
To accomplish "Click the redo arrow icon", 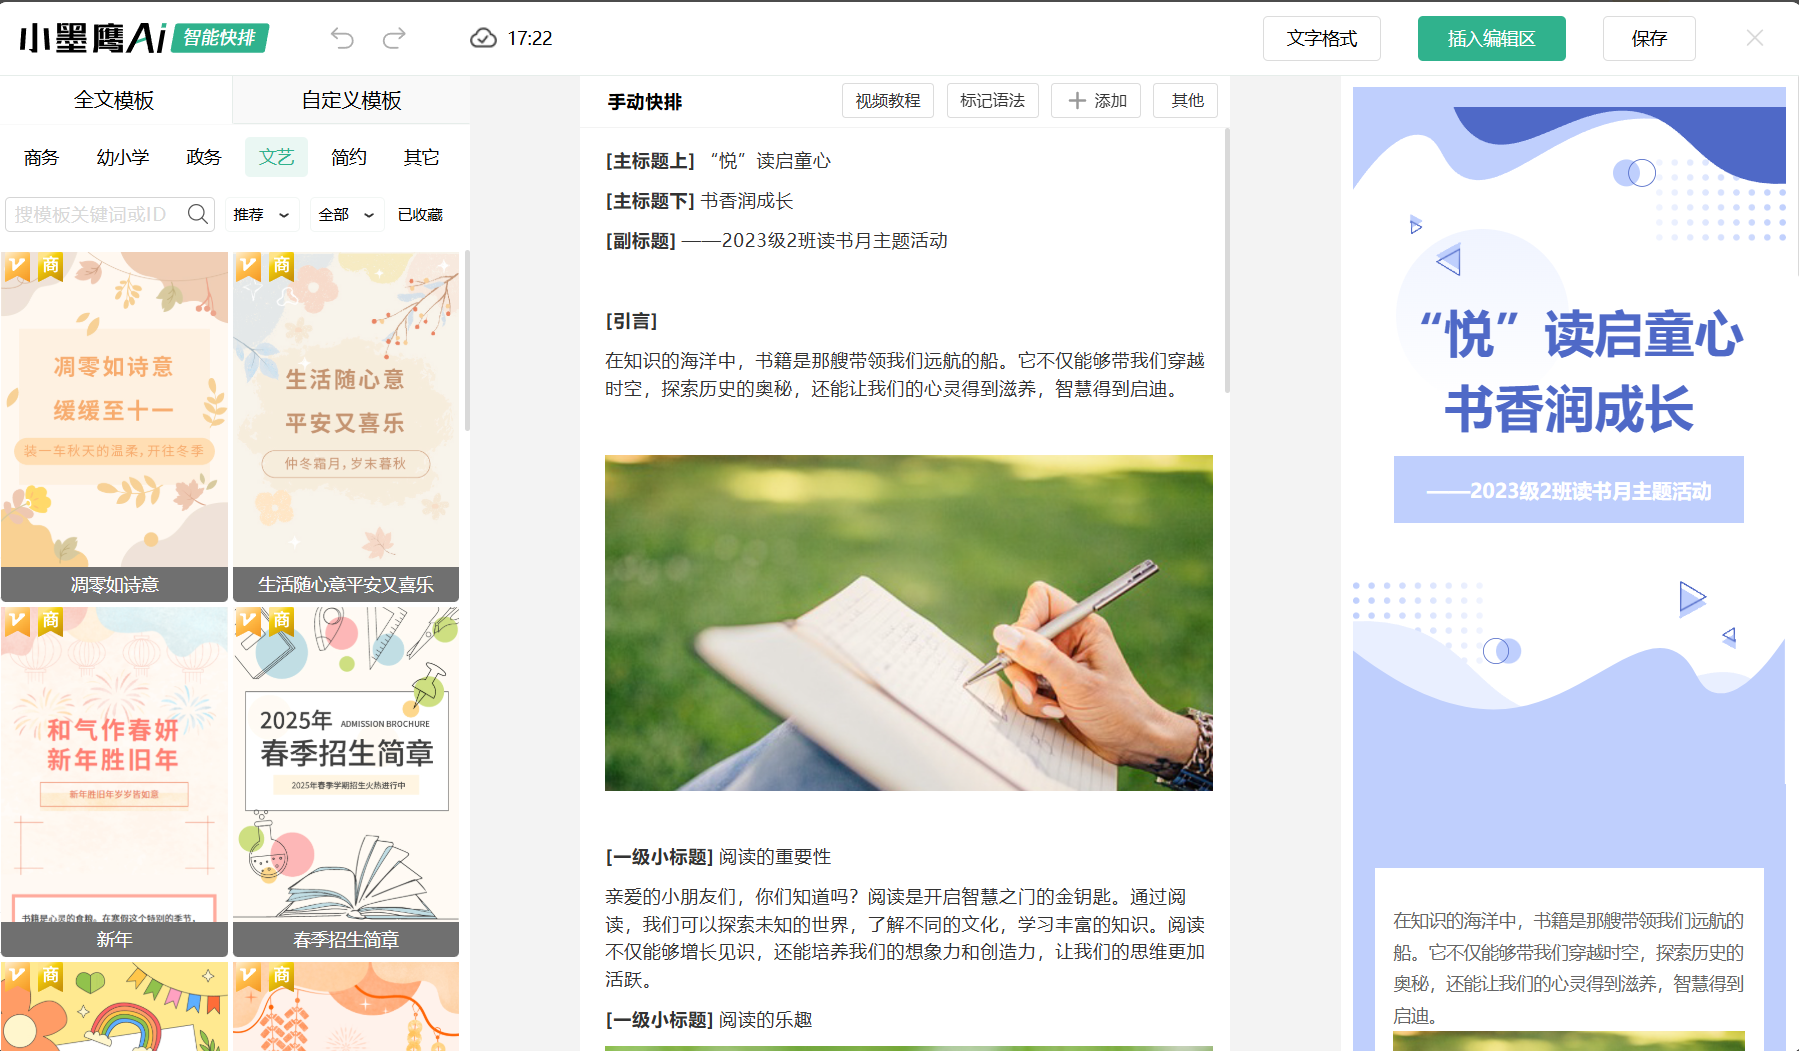I will pos(395,38).
